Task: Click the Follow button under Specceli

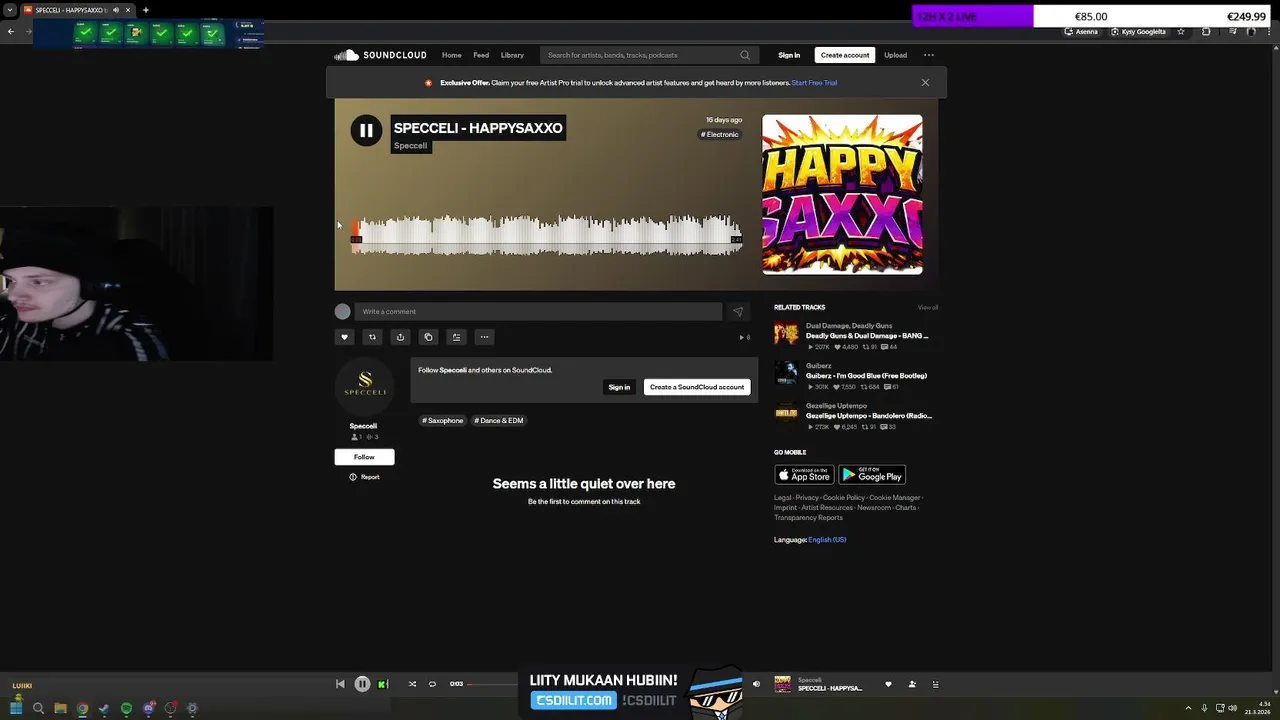Action: (x=364, y=457)
